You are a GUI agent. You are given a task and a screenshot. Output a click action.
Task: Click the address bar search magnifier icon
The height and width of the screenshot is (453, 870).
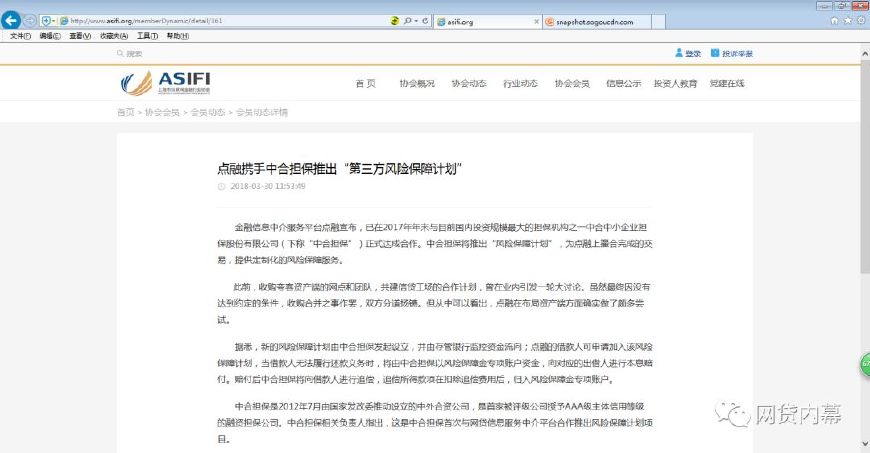[x=407, y=21]
